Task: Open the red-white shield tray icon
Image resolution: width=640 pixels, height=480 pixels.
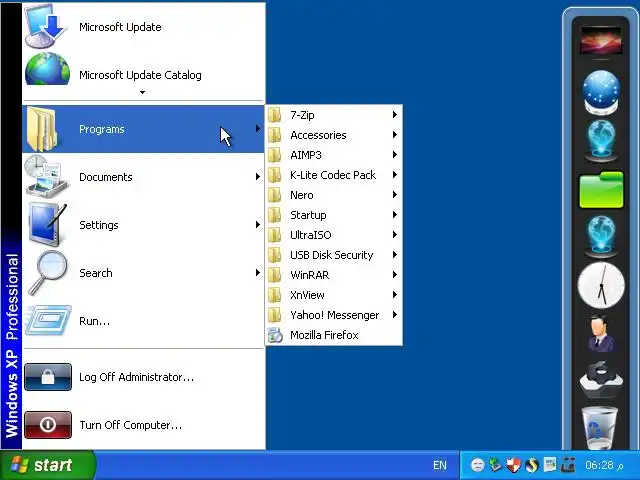Action: point(513,465)
